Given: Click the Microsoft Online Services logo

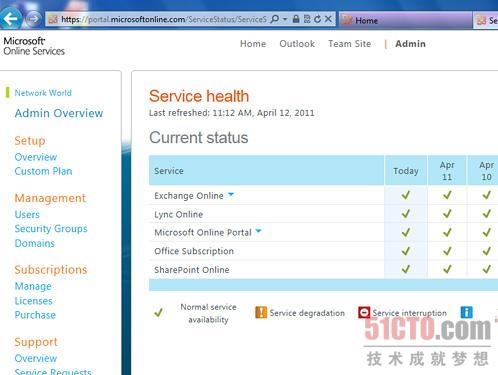Looking at the screenshot, I should pyautogui.click(x=34, y=46).
